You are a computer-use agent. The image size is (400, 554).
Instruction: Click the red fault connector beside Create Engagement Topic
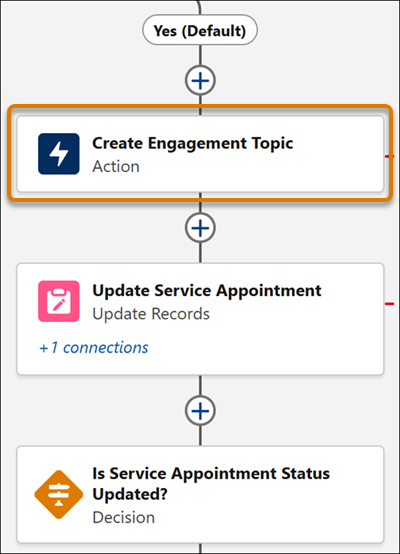(389, 156)
